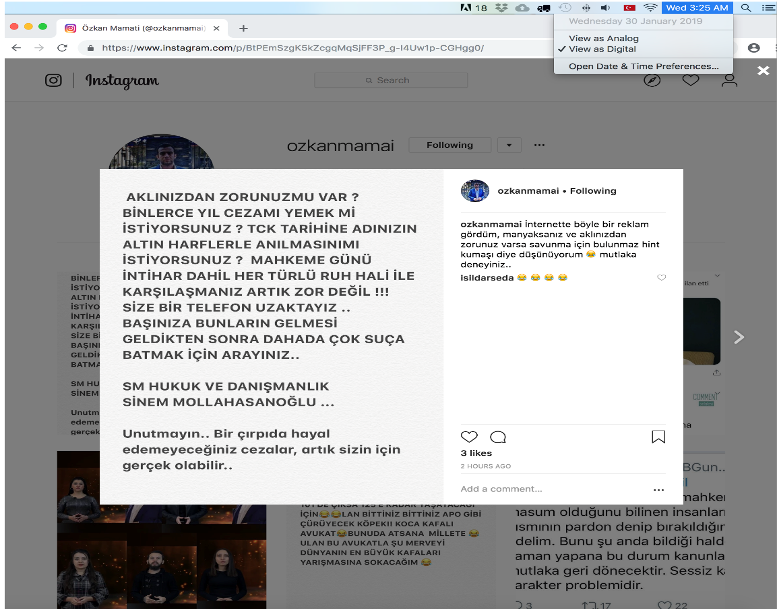Click the 2 HOURS AGO timestamp
Screen dimensions: 778x610
coord(485,466)
